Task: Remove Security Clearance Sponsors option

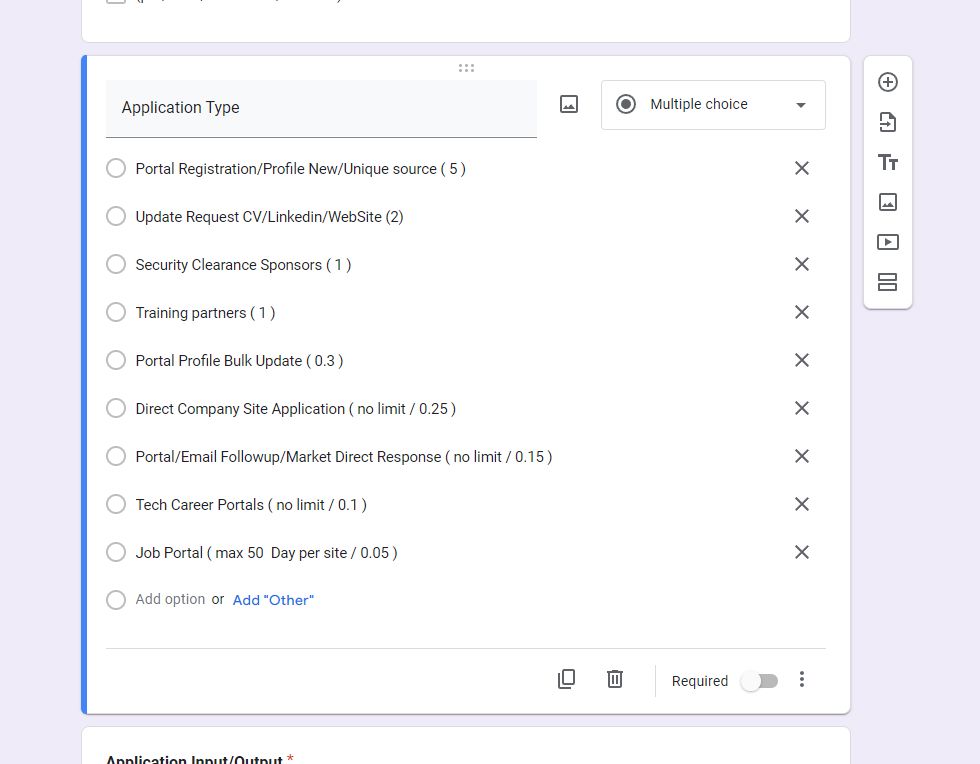Action: [802, 264]
